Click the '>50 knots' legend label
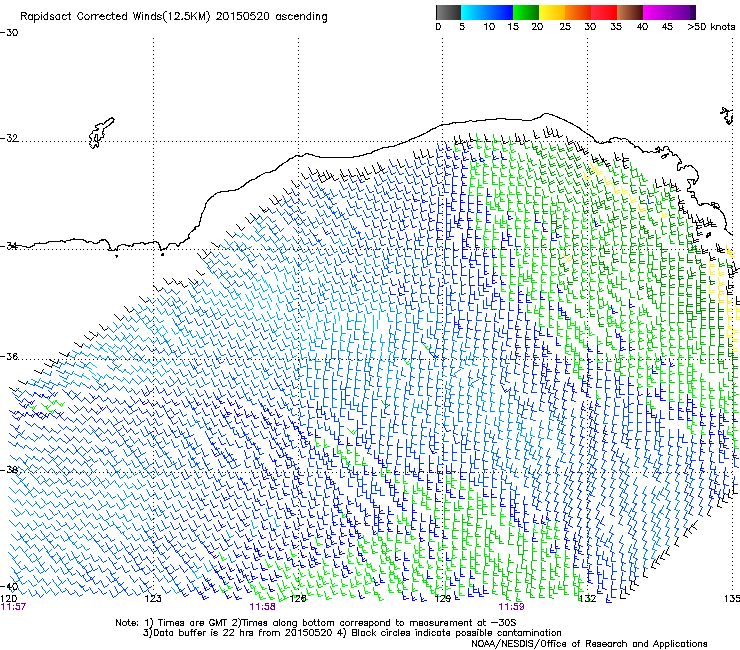Screen dimensions: 740x650 tap(711, 27)
